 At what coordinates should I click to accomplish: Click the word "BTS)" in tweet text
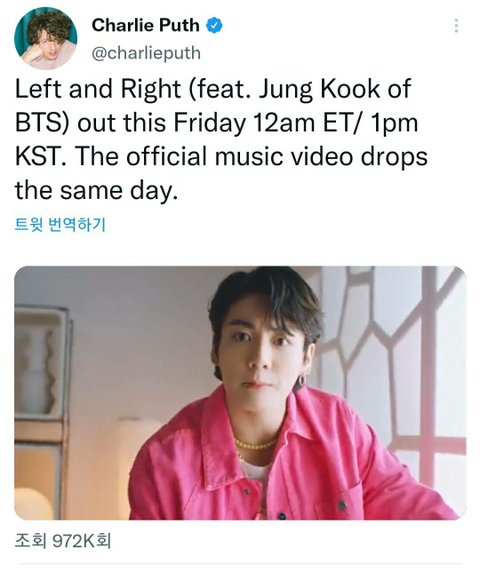[42, 123]
